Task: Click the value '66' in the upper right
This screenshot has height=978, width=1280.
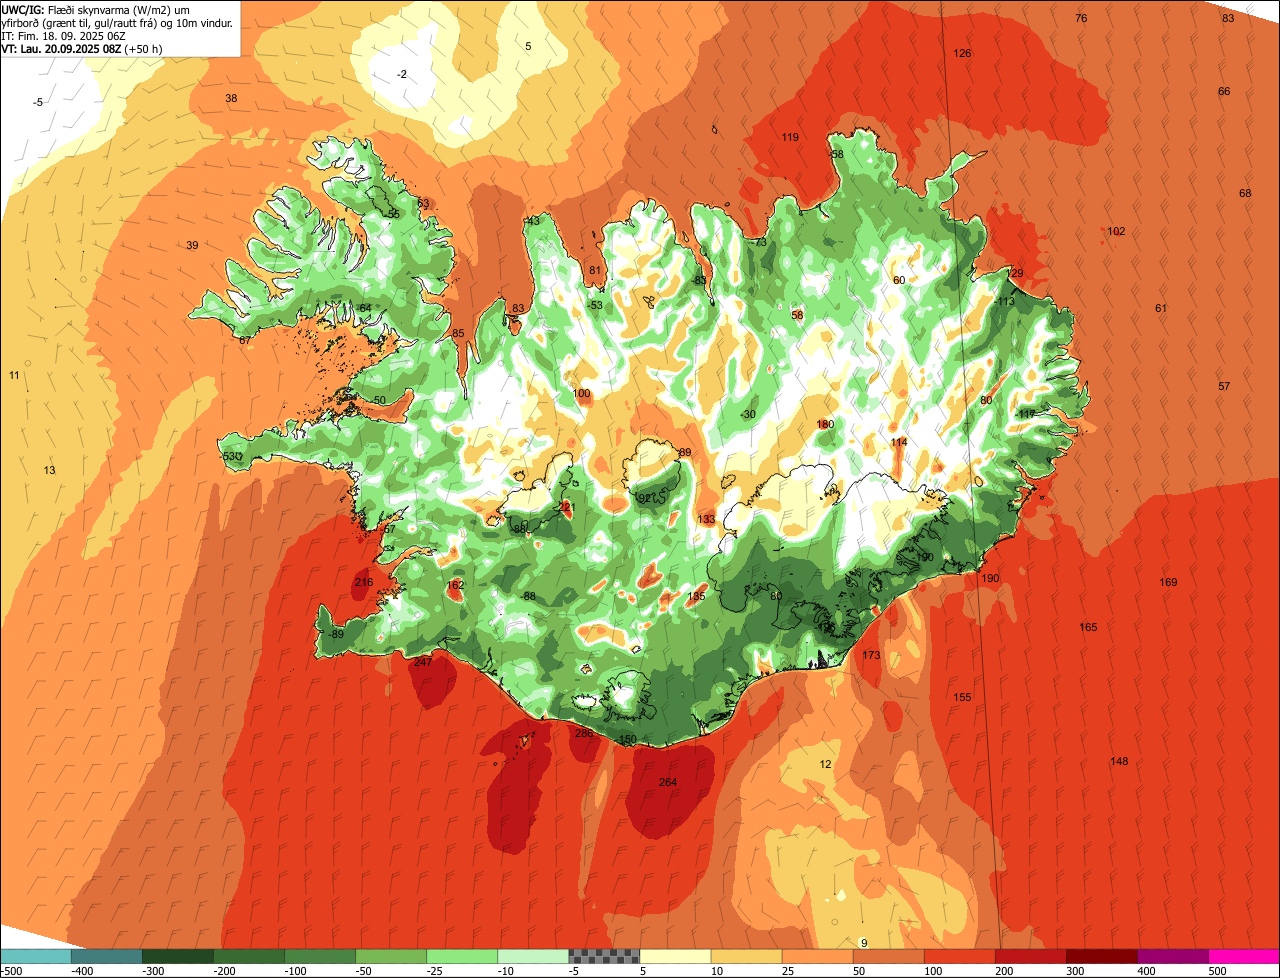Action: (1224, 91)
